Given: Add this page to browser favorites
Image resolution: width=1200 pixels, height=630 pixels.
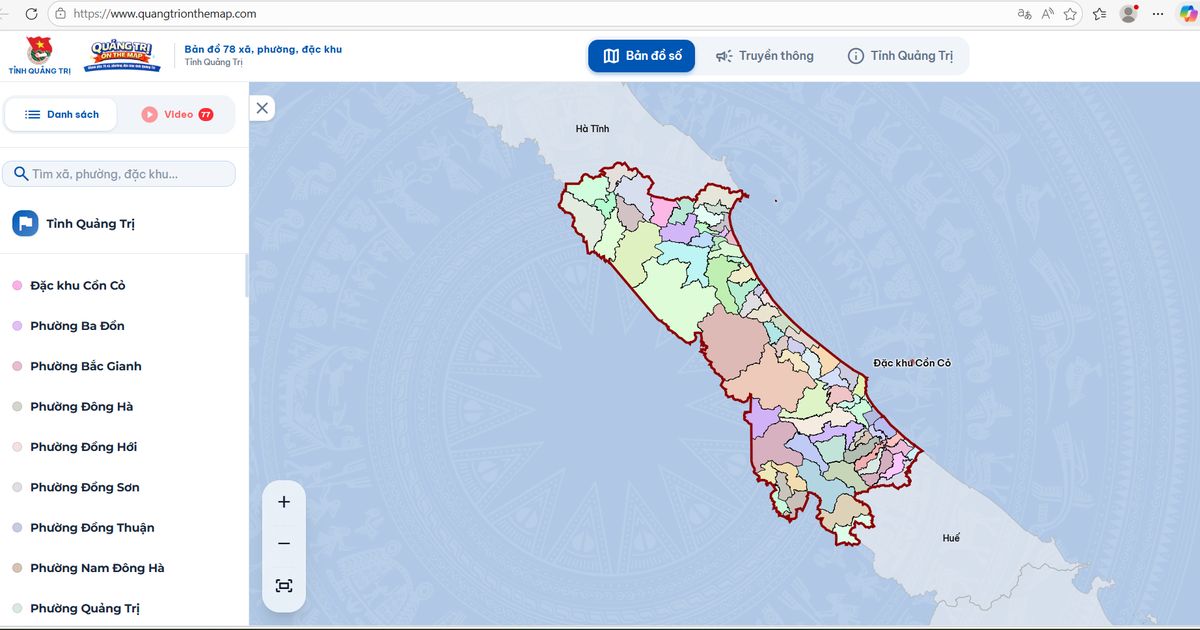Looking at the screenshot, I should (1071, 14).
